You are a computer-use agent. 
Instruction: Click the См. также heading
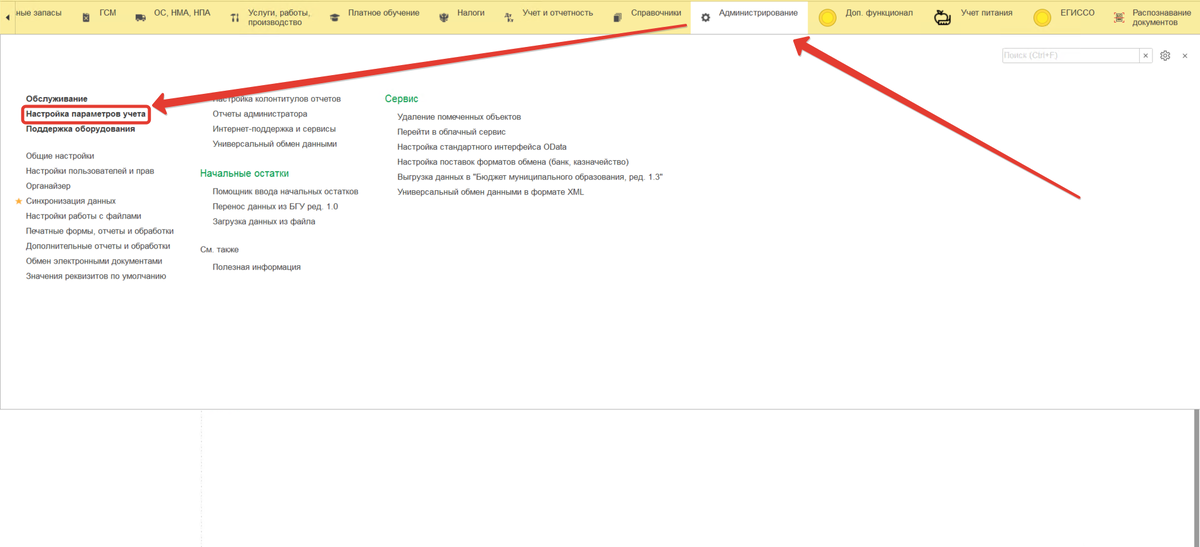tap(219, 250)
